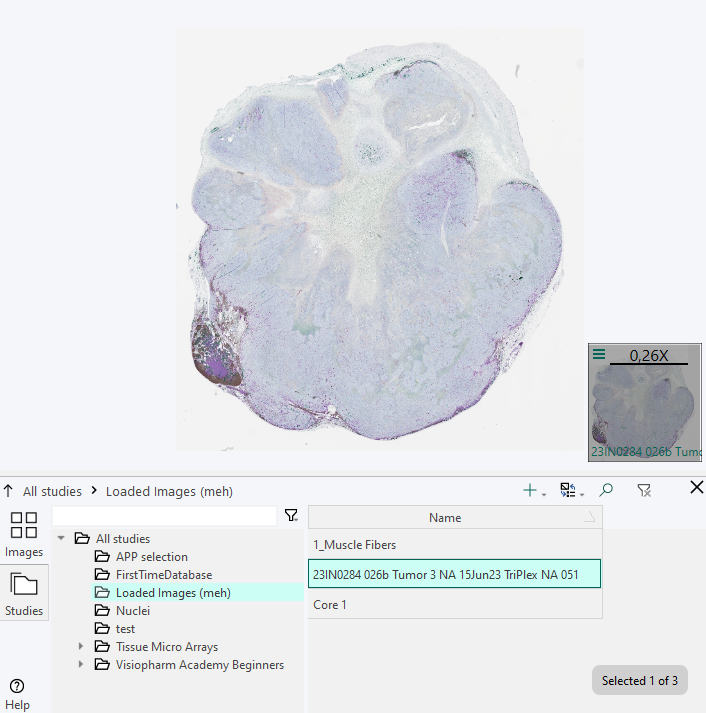
Task: Click the overview navigator thumbnail
Action: pos(645,402)
